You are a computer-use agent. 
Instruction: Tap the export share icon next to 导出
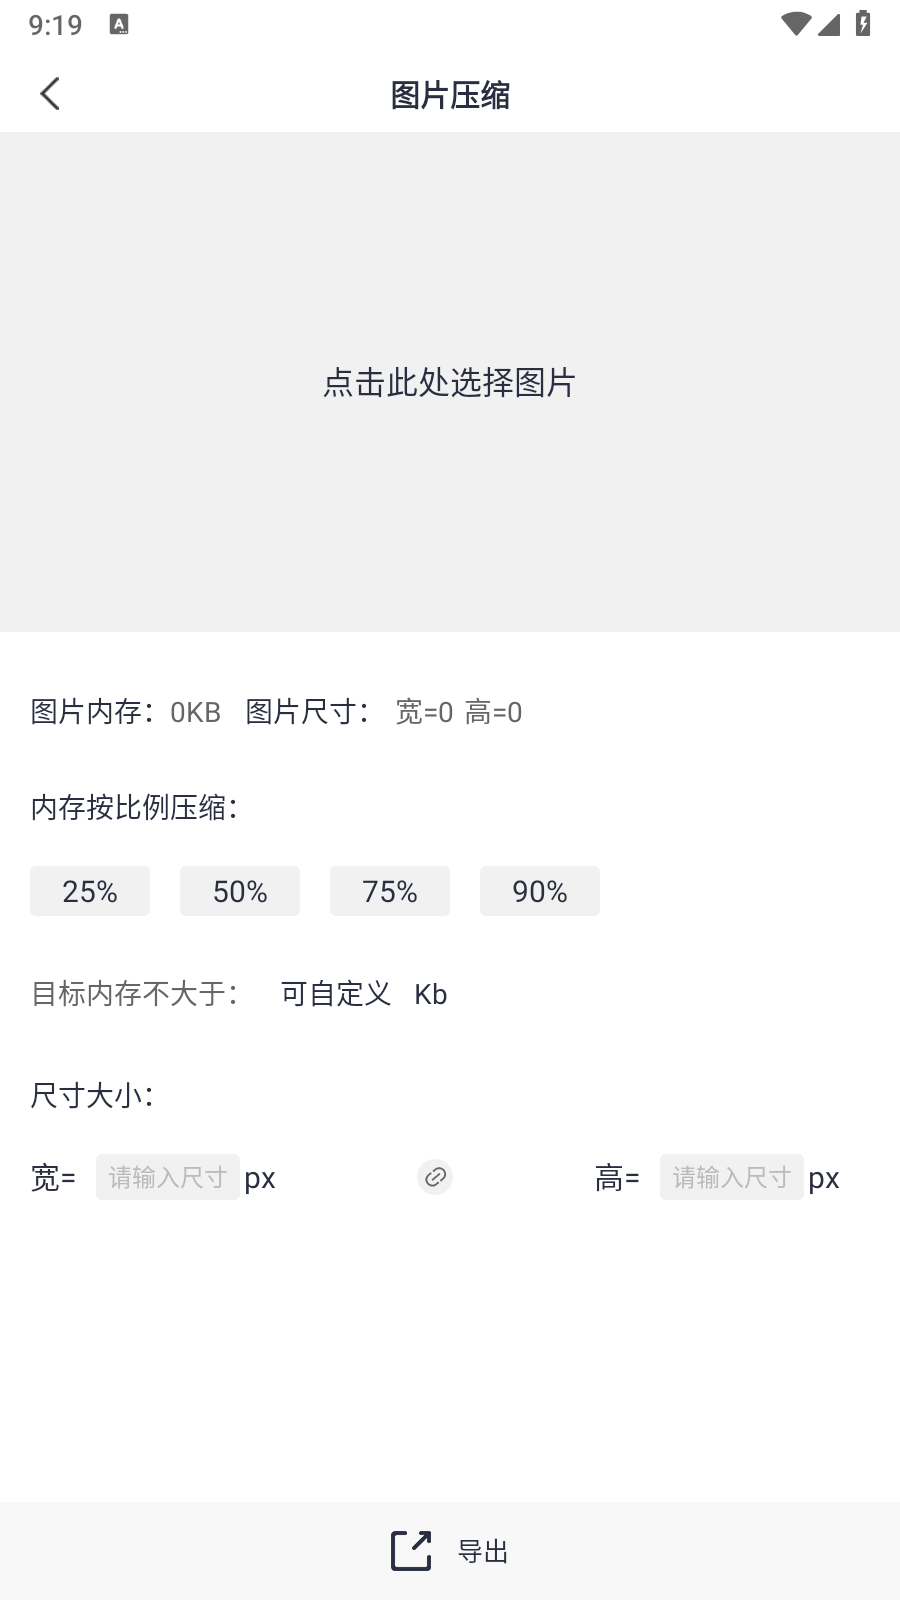(409, 1551)
